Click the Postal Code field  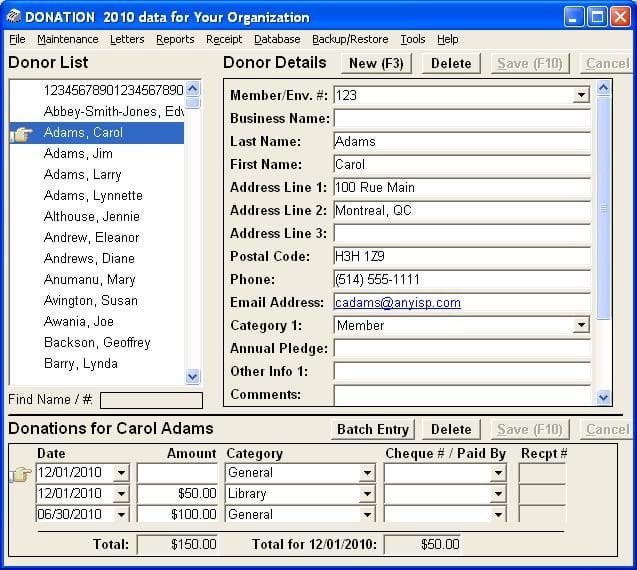click(462, 256)
